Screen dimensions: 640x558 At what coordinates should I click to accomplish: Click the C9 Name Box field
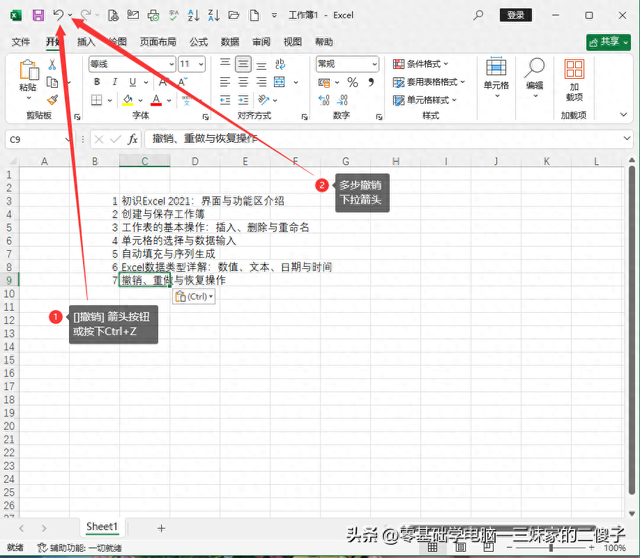[39, 140]
